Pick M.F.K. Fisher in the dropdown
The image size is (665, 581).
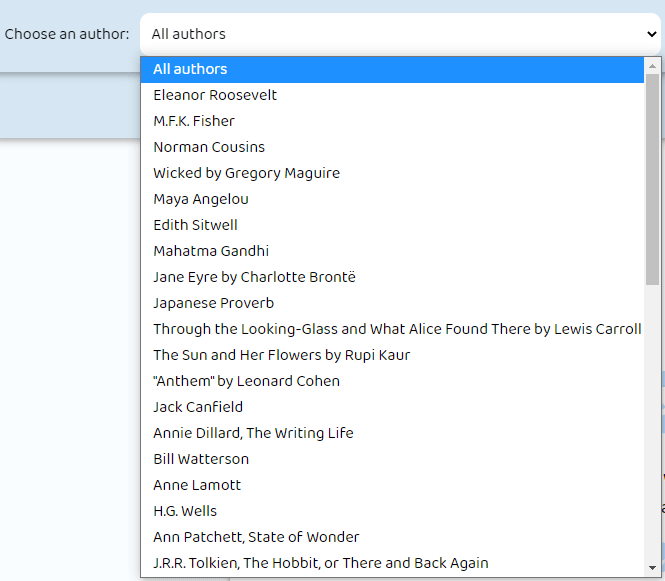click(x=392, y=121)
